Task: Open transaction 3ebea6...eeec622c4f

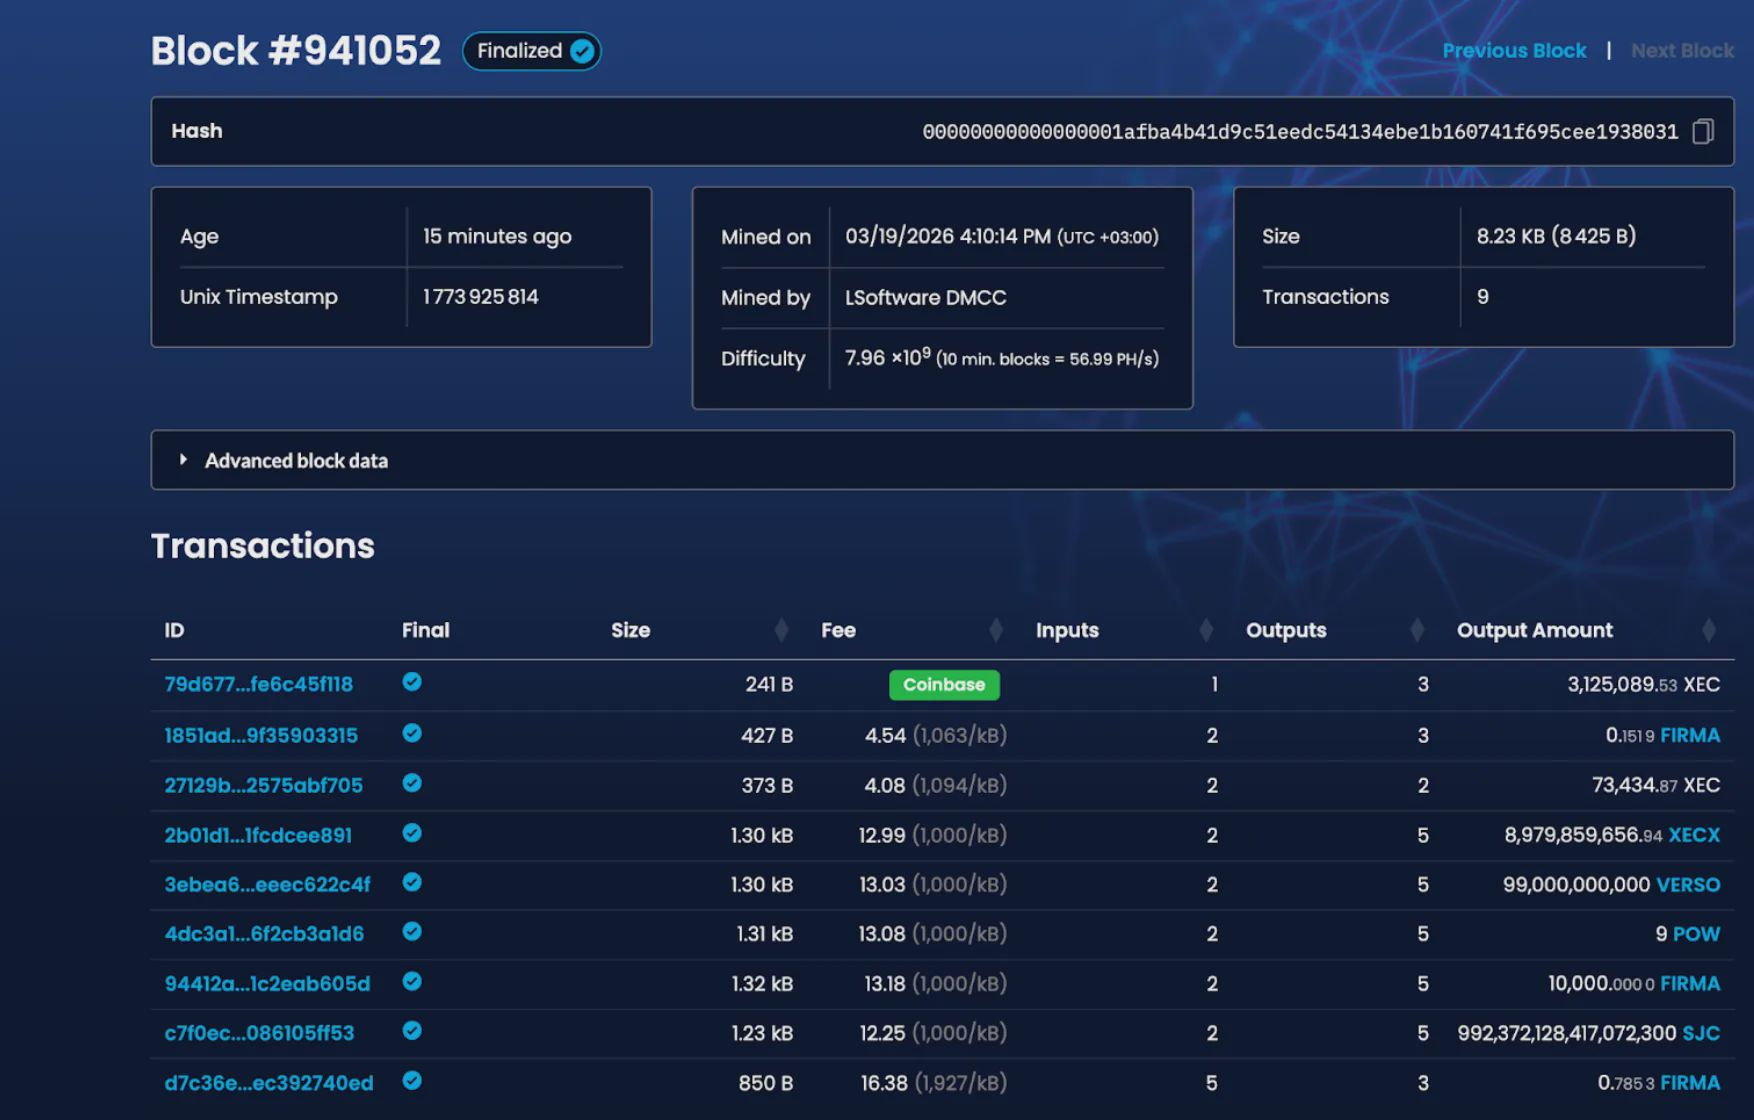Action: click(267, 884)
